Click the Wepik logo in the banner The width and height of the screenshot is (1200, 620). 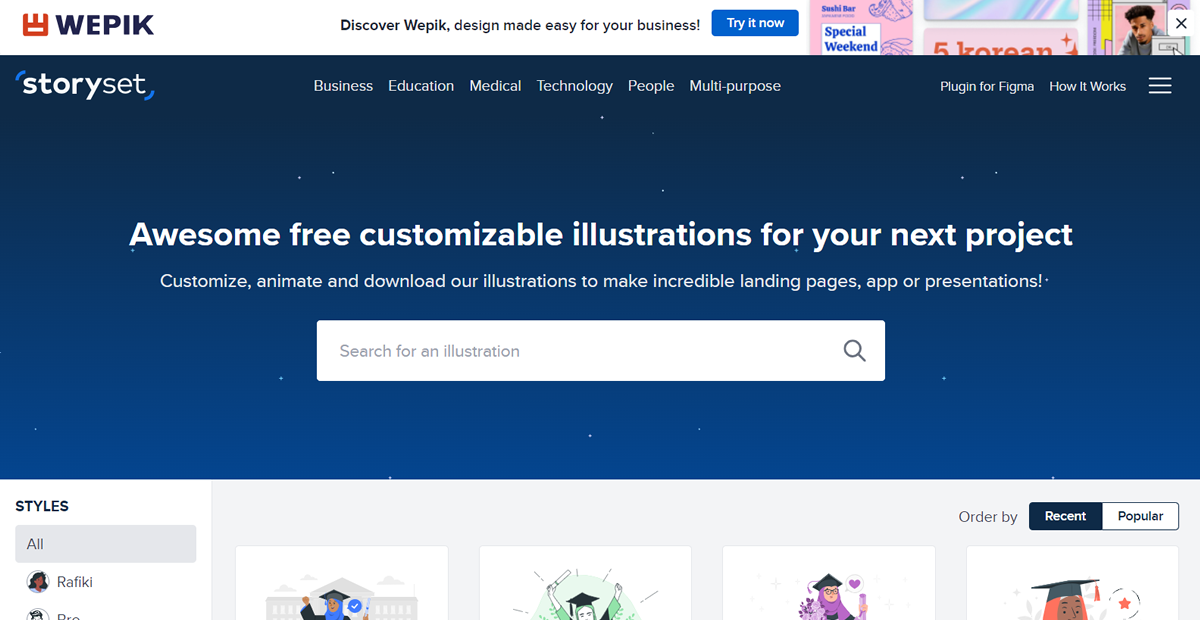[89, 24]
